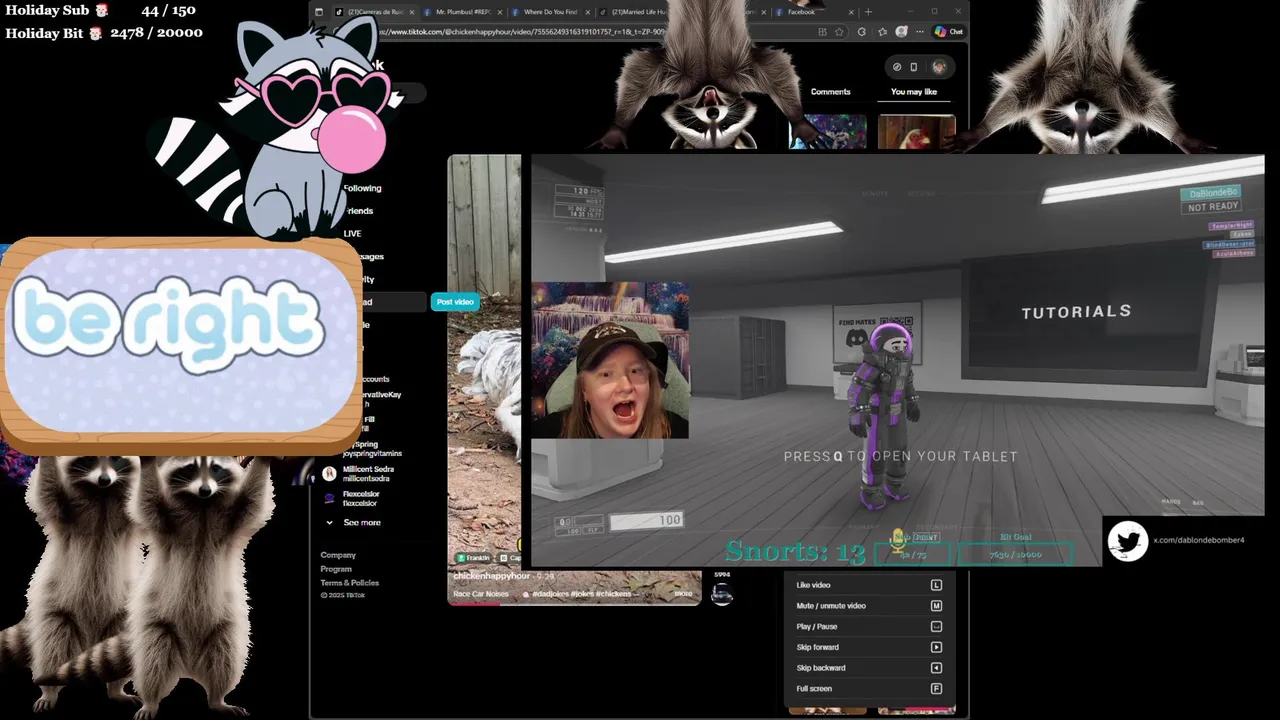Click the 'x.com/dablondebomber4' overlay text

click(x=1199, y=540)
